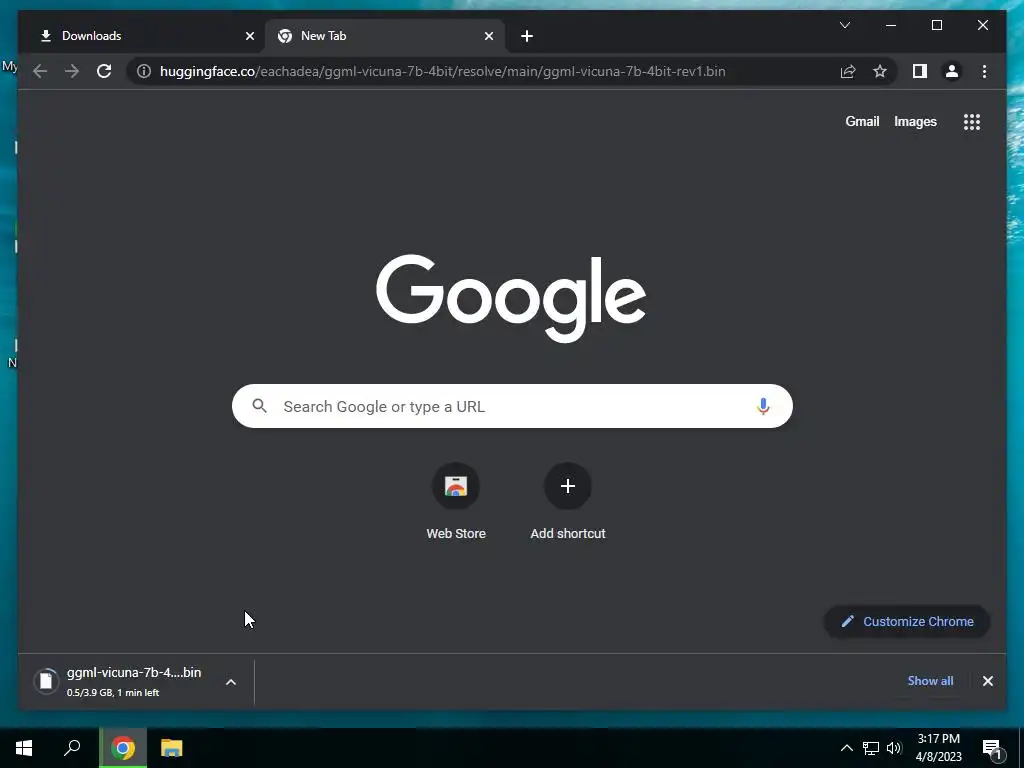Screen dimensions: 1024x768
Task: Toggle the Chrome side panel
Action: click(920, 71)
